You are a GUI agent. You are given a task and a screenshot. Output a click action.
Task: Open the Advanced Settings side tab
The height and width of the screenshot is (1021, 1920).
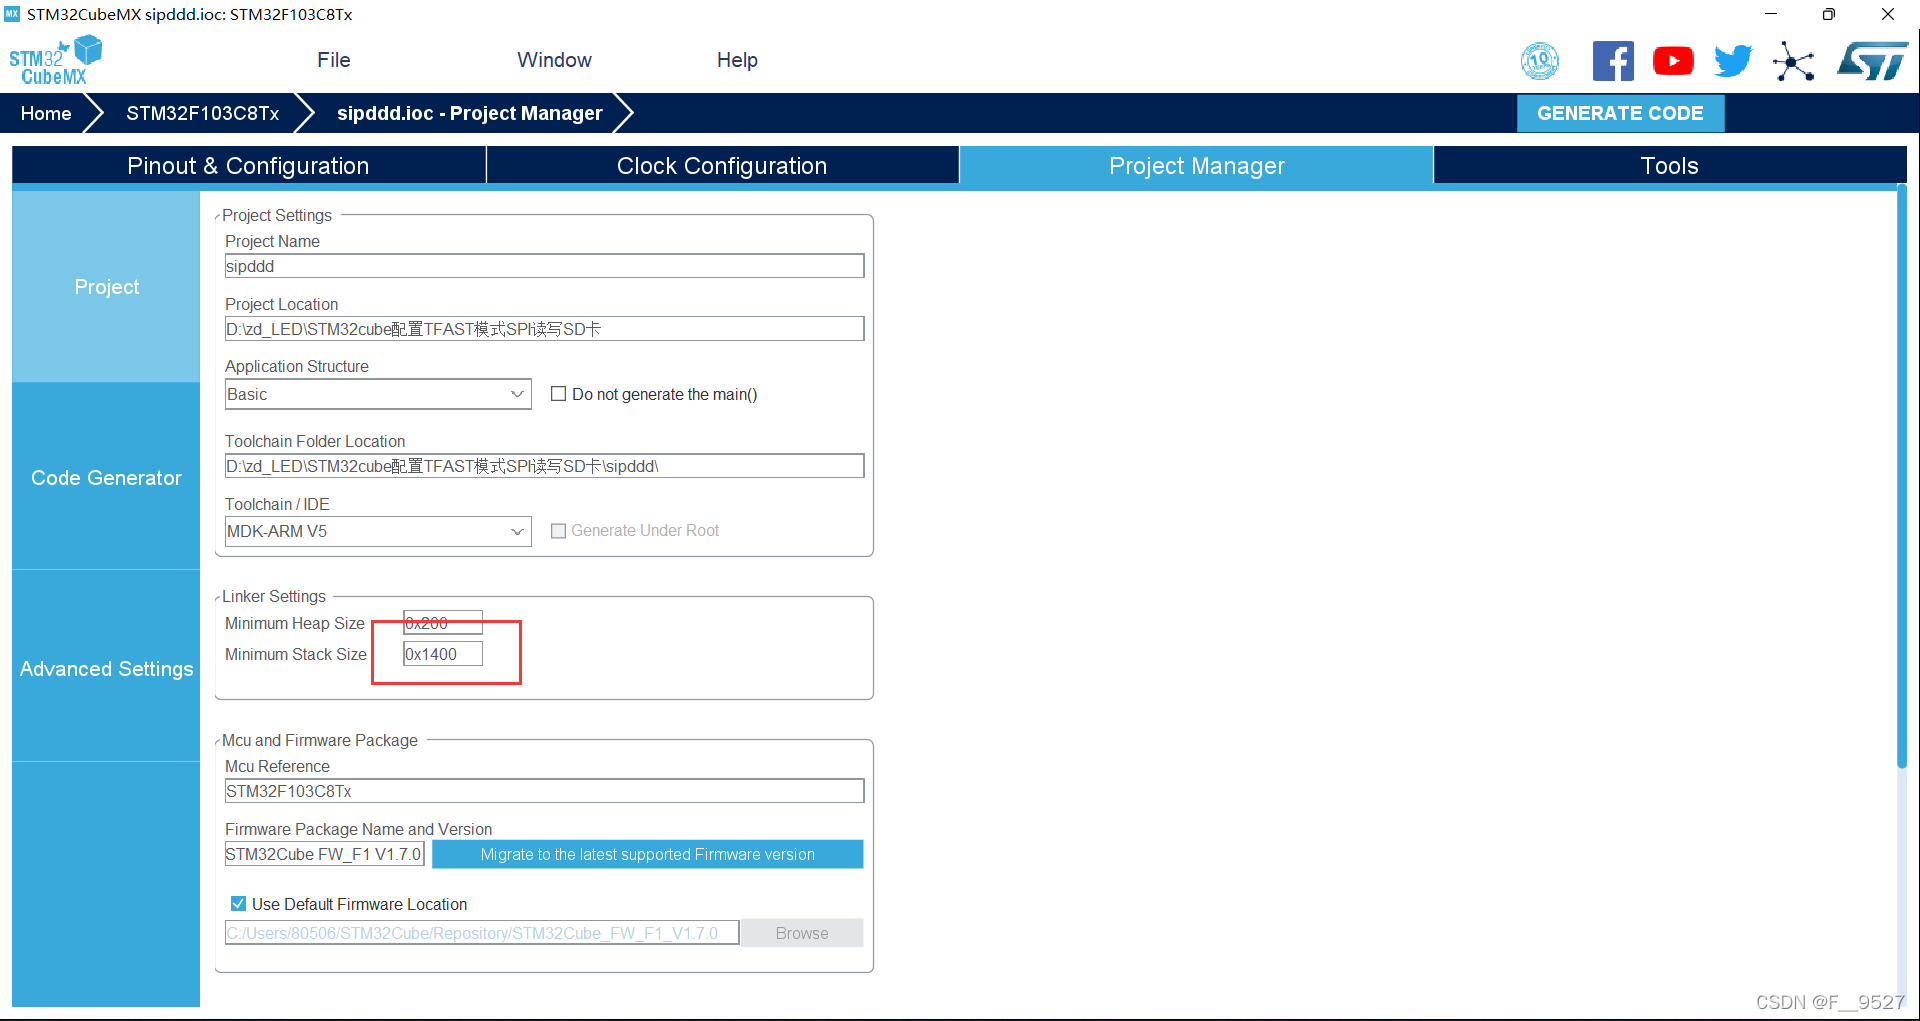(106, 669)
